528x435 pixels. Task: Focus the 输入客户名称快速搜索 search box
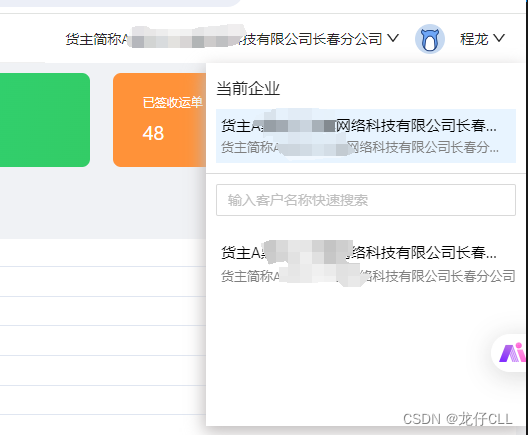click(366, 200)
